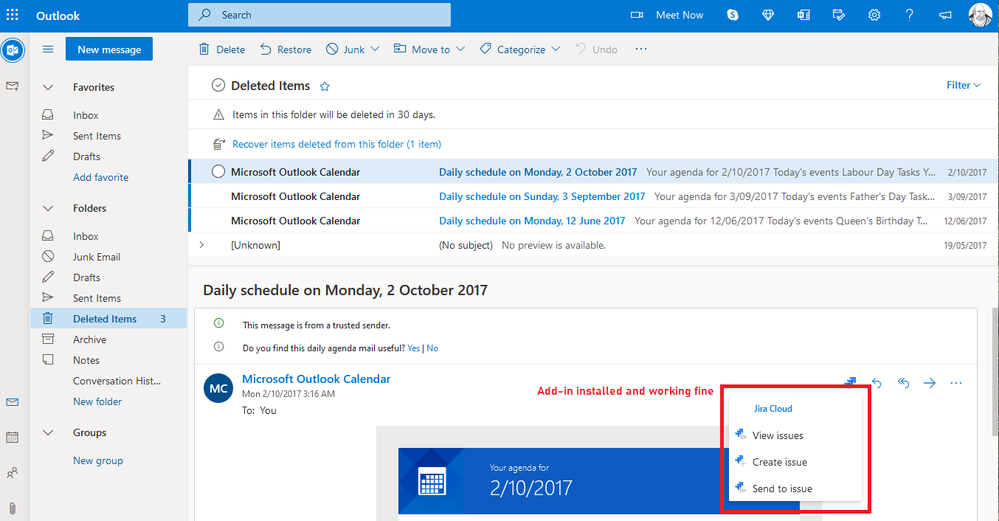The height and width of the screenshot is (521, 999).
Task: Open the Filter dropdown
Action: pos(963,85)
